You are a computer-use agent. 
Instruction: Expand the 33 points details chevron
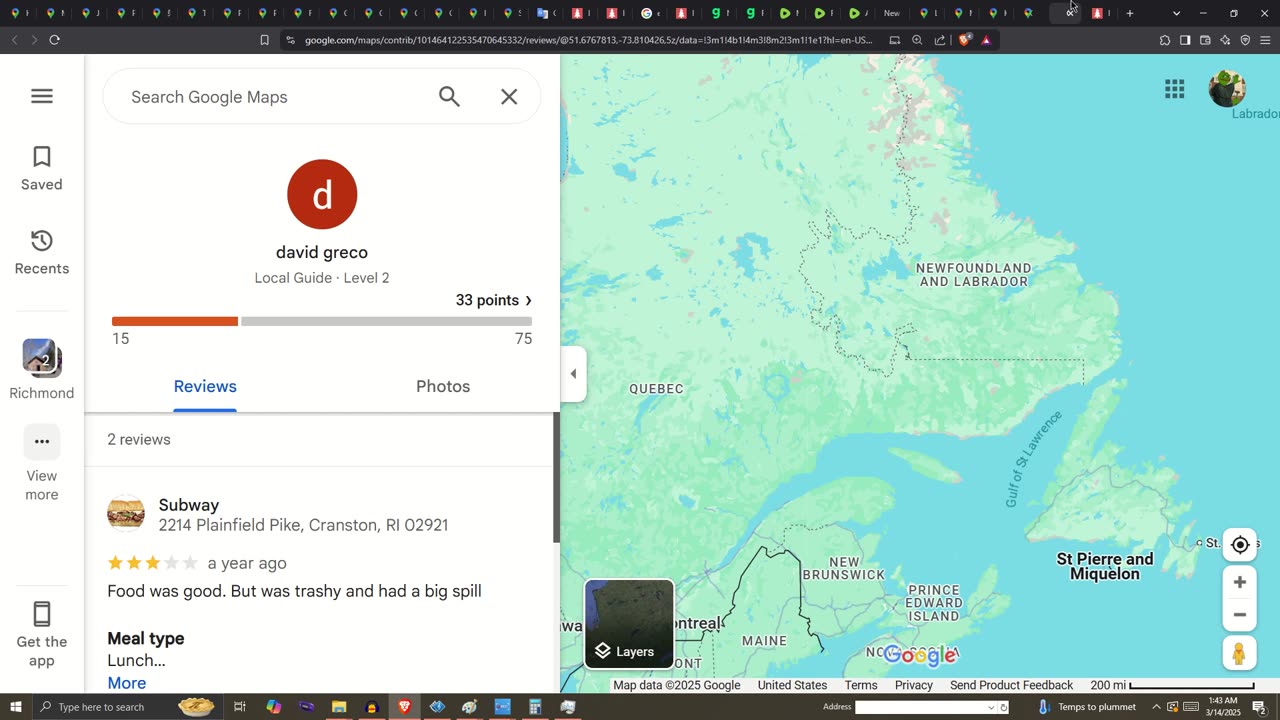(x=529, y=300)
